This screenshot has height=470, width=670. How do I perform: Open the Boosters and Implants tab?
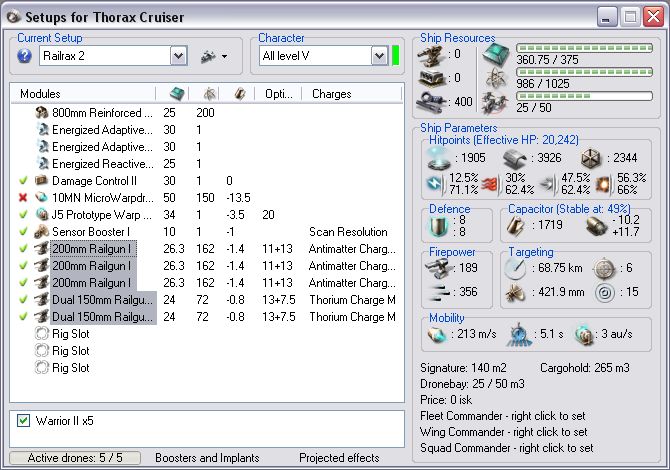click(207, 458)
